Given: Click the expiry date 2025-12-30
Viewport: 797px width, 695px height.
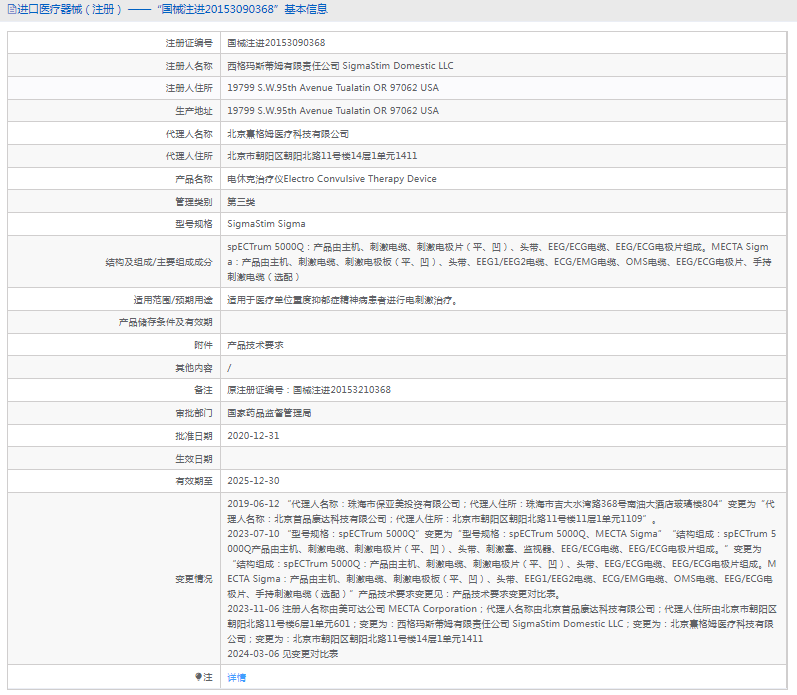Looking at the screenshot, I should 253,481.
